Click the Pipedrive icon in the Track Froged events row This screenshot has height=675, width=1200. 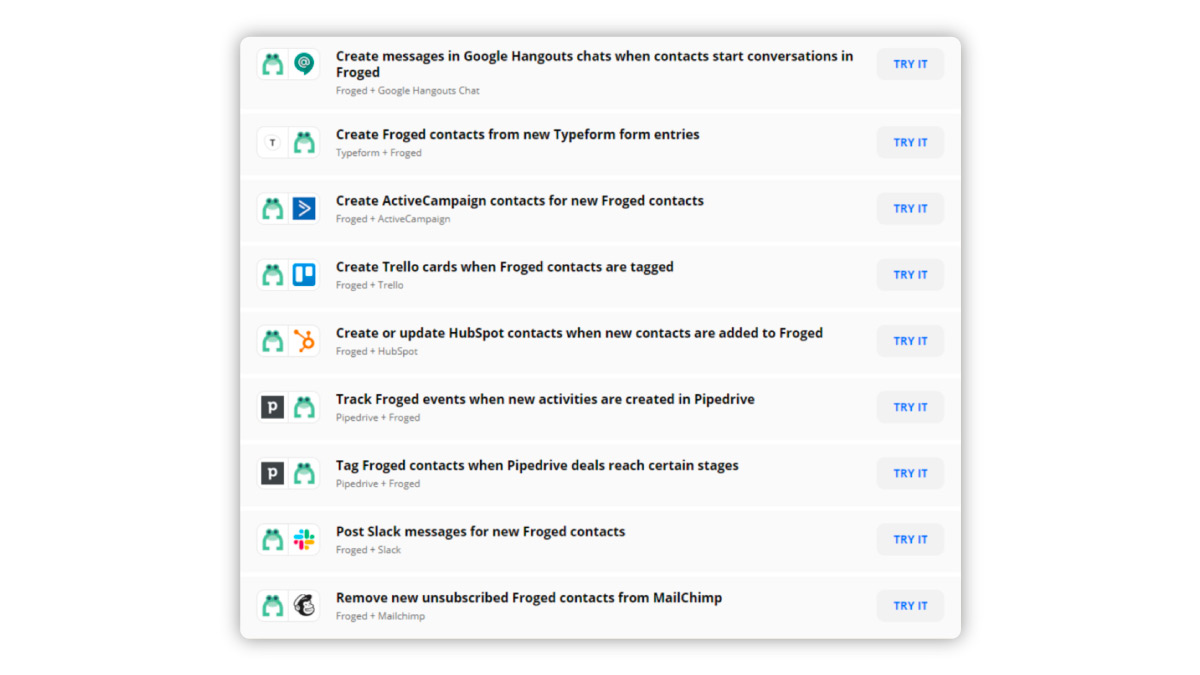(x=273, y=407)
